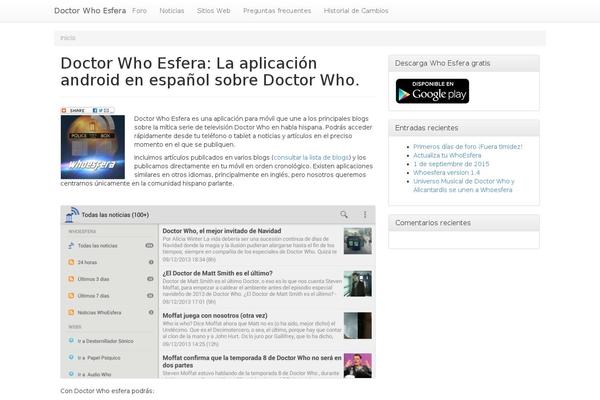Select Sitios Web in navigation bar
600x400 pixels.
coord(214,11)
